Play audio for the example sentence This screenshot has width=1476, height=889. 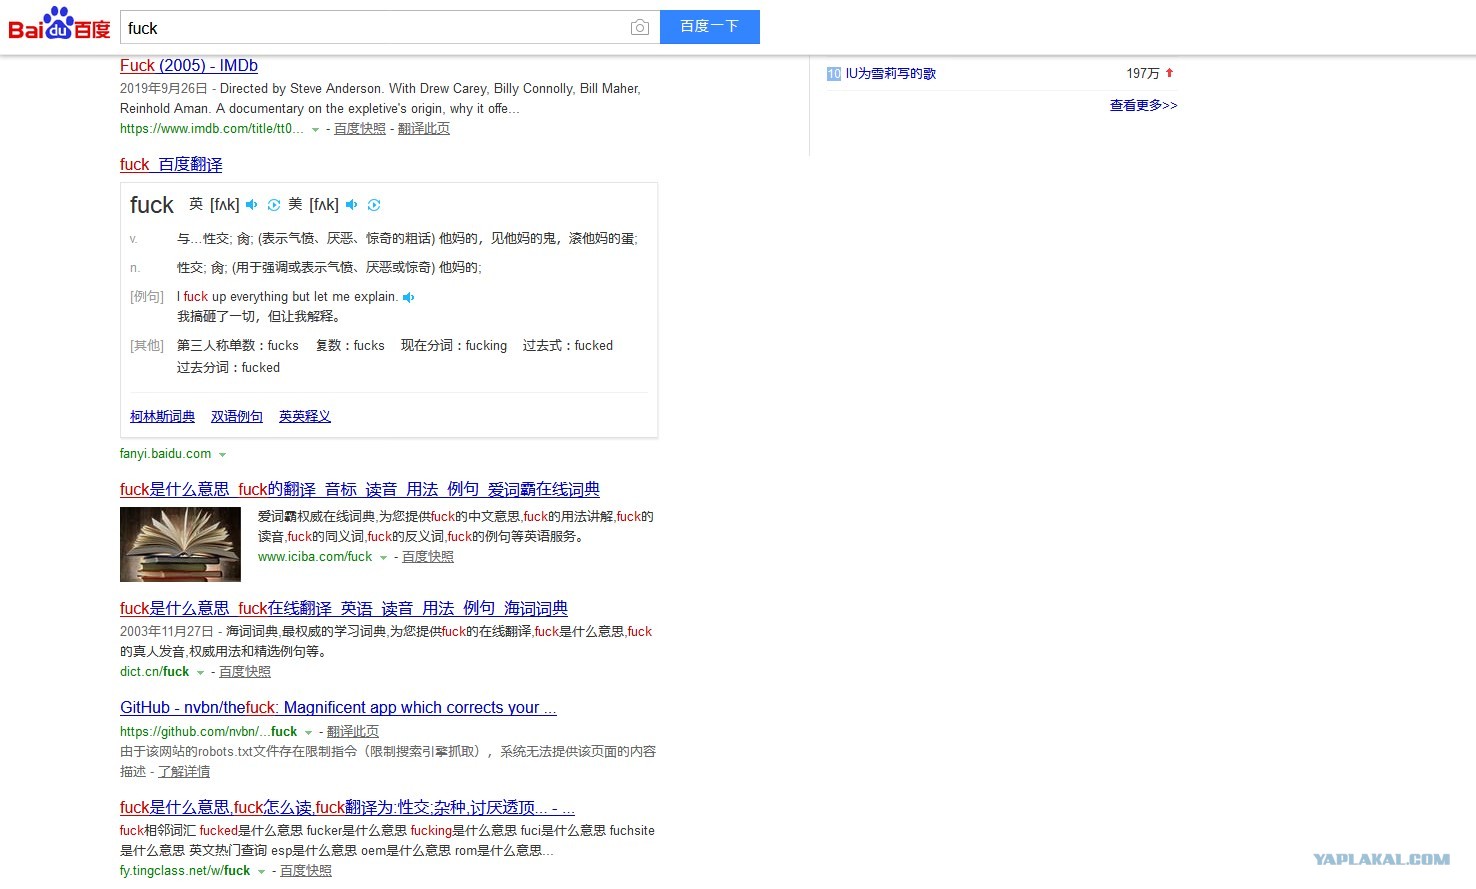coord(408,297)
